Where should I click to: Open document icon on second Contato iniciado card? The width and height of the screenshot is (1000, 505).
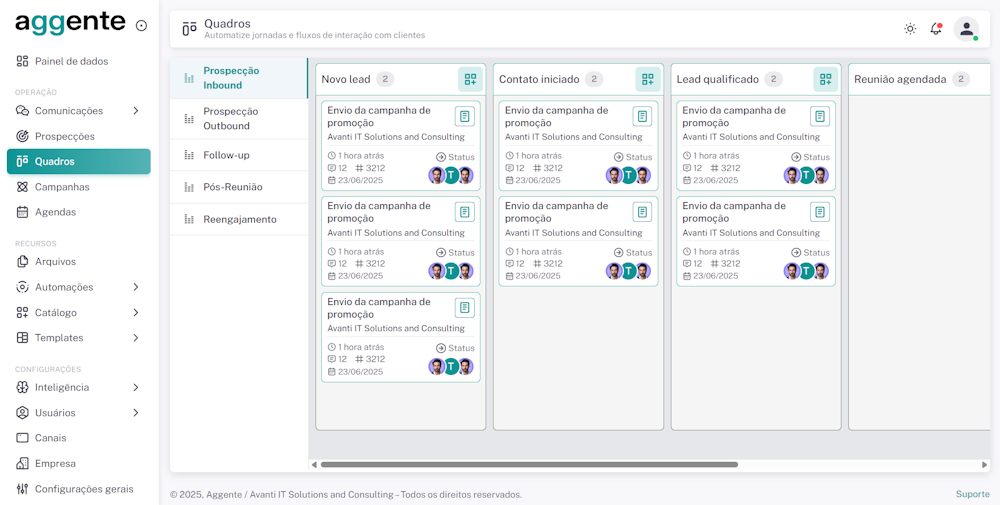(x=642, y=212)
